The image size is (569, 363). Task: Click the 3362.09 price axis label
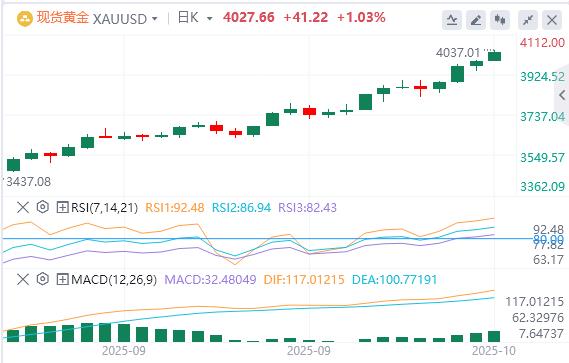(x=543, y=187)
